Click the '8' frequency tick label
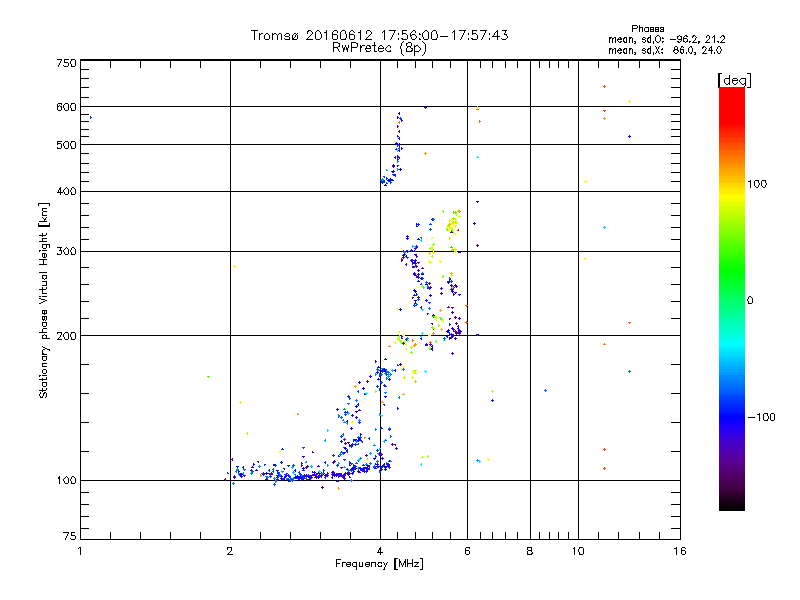Screen dimensions: 800x600 click(x=530, y=551)
